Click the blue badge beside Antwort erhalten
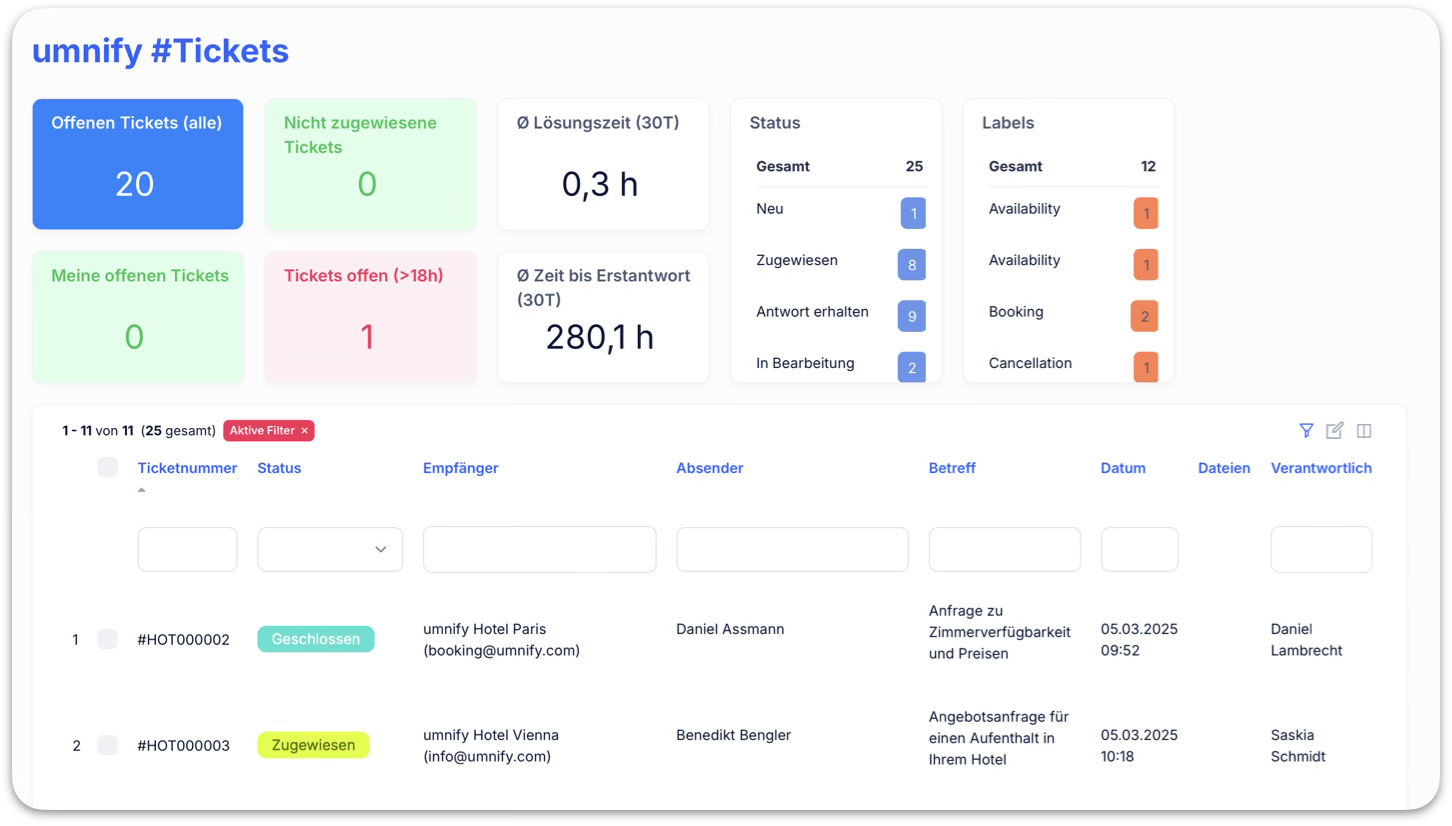 (911, 316)
